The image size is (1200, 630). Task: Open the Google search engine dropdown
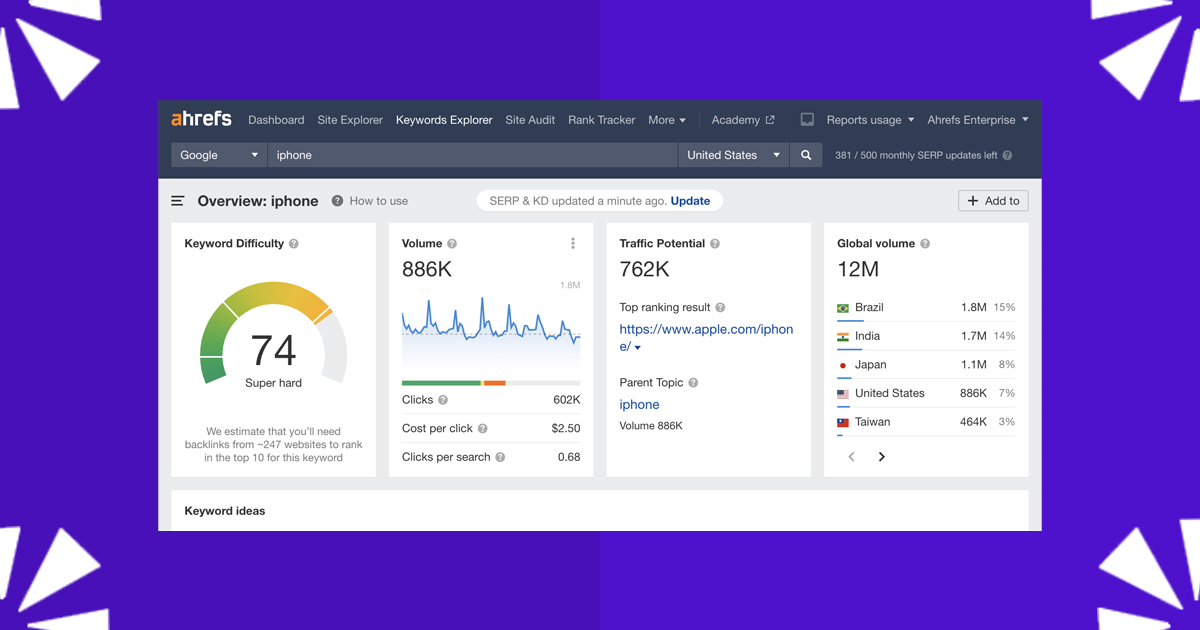[219, 155]
